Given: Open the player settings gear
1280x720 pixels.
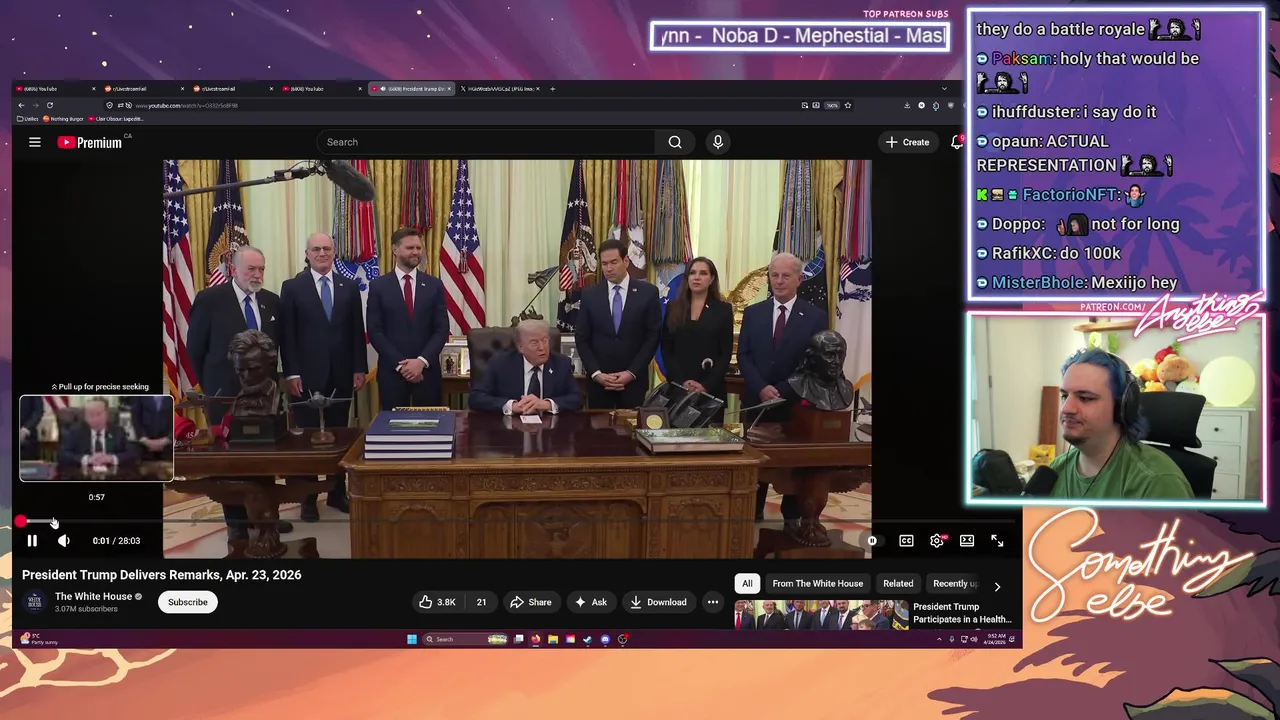Looking at the screenshot, I should [x=937, y=541].
